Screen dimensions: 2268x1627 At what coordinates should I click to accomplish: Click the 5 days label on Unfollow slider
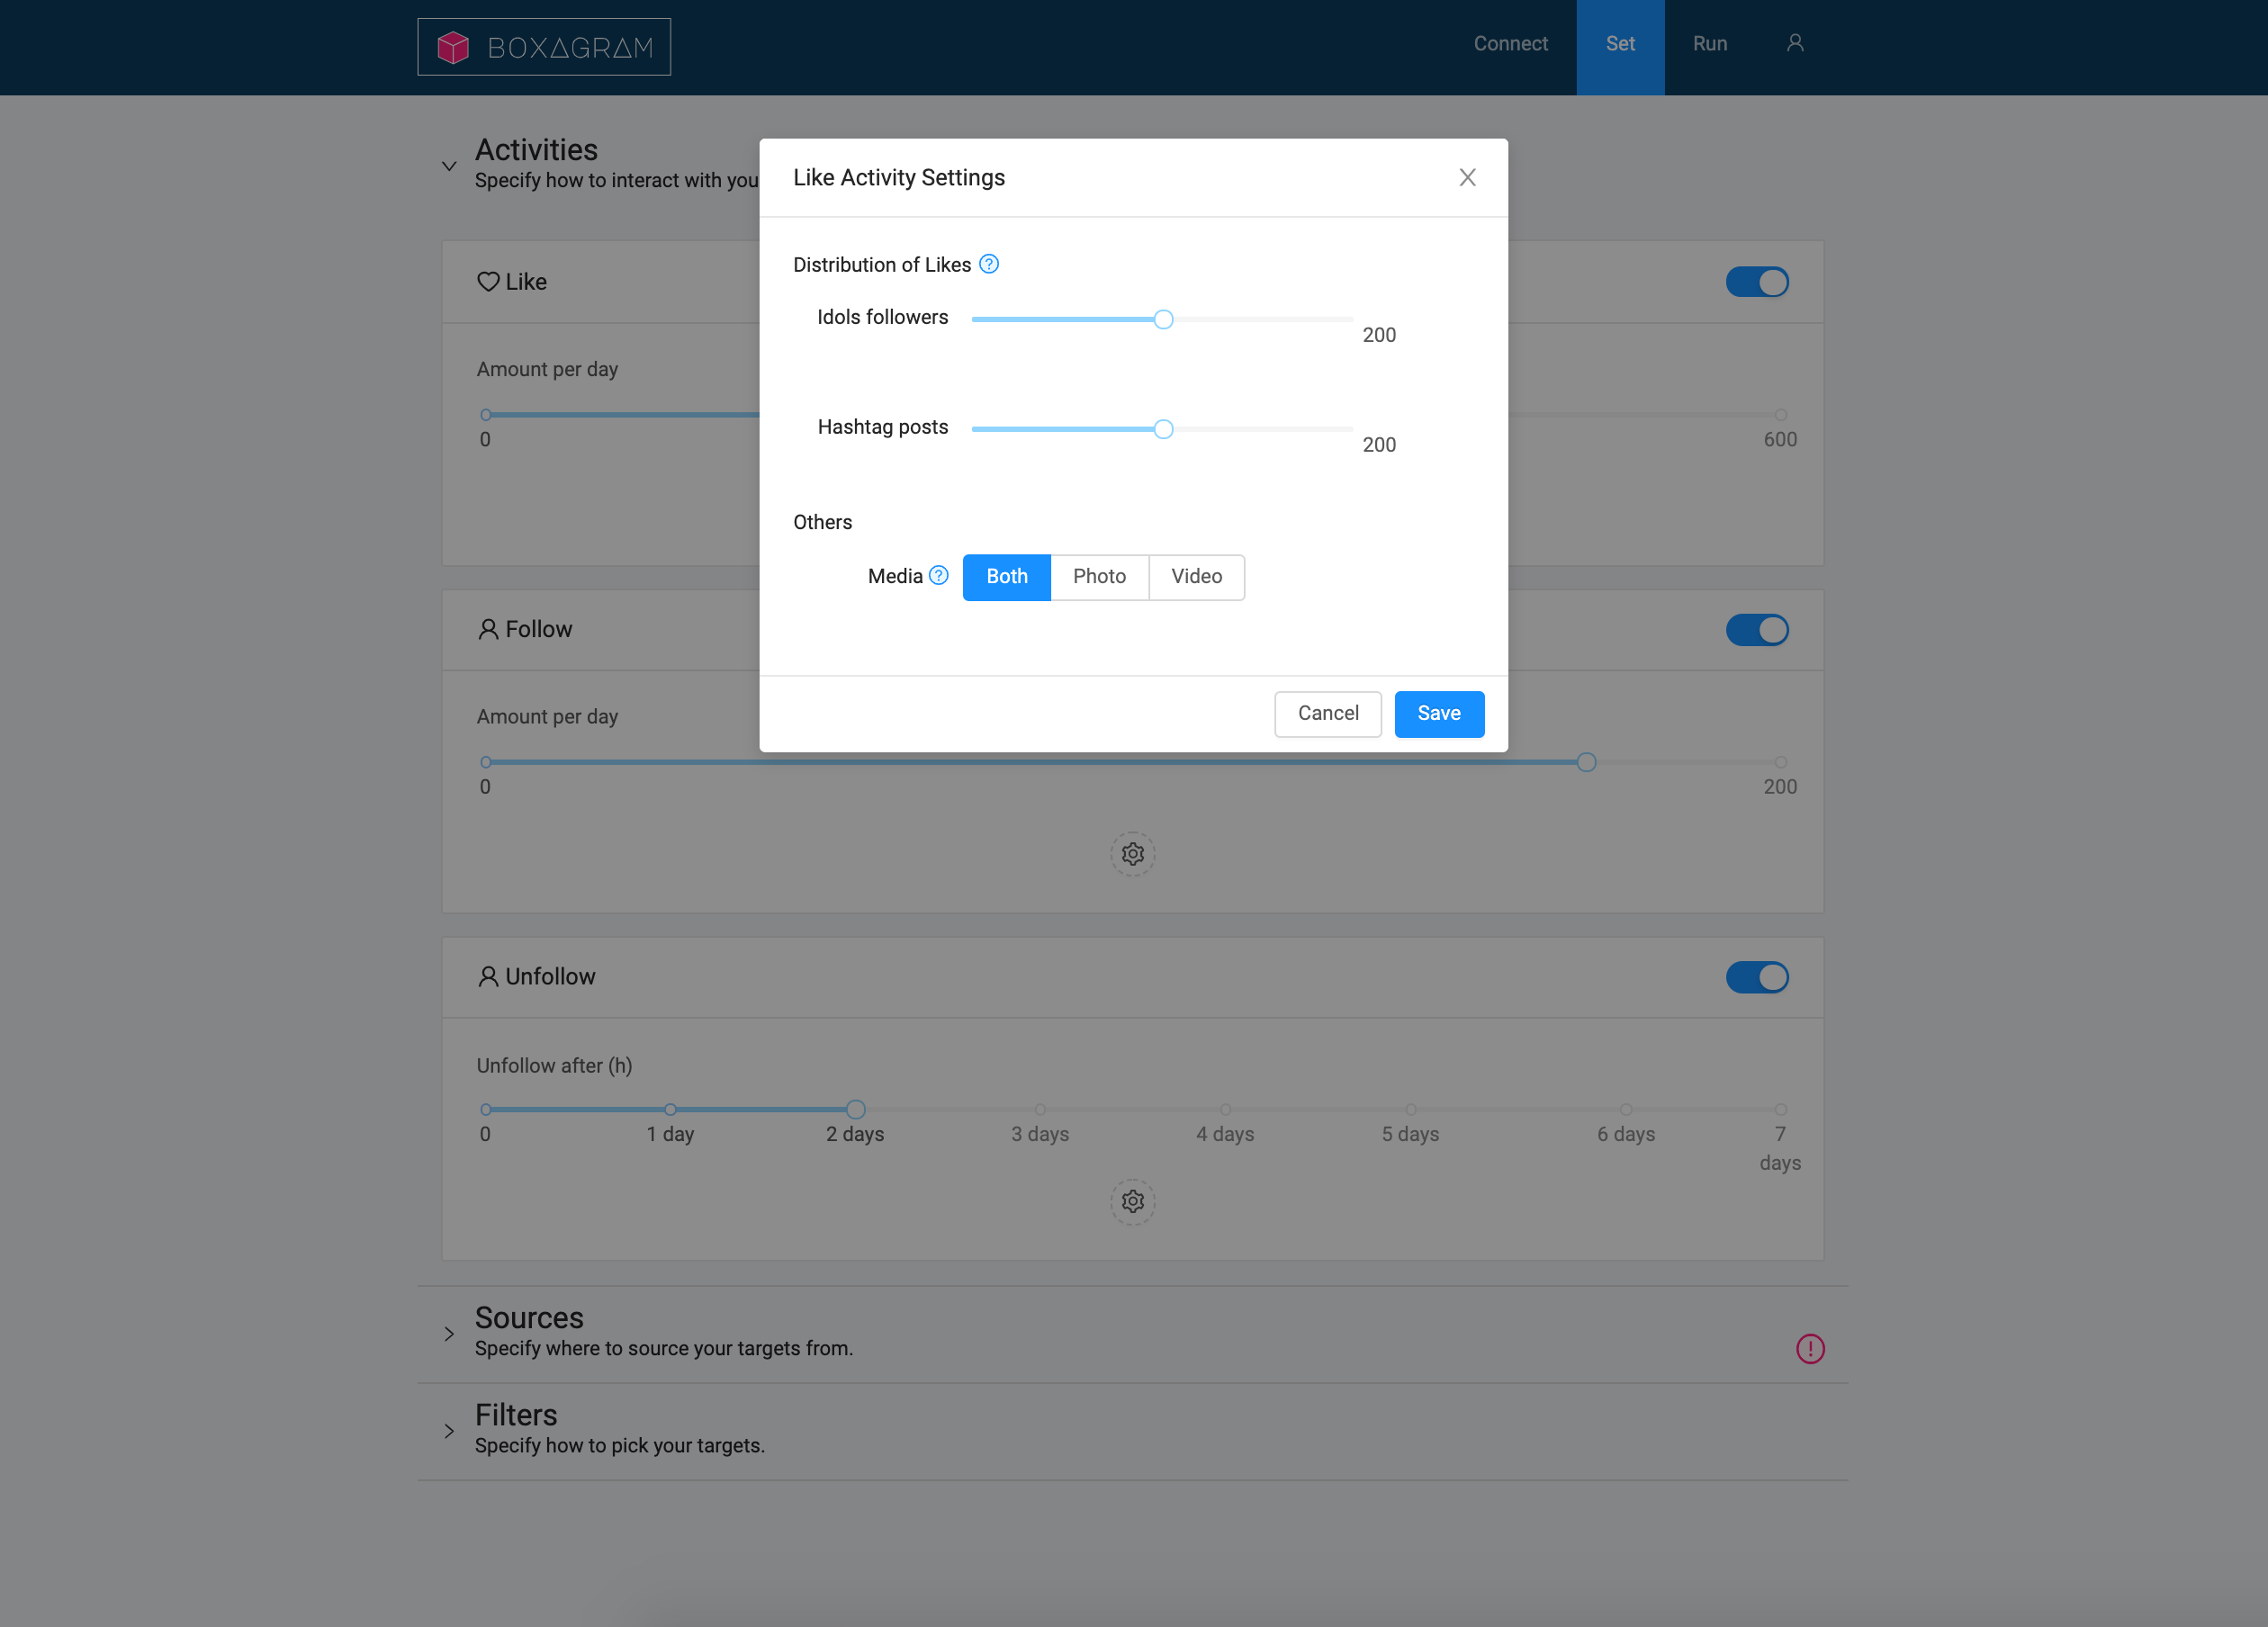point(1410,1134)
